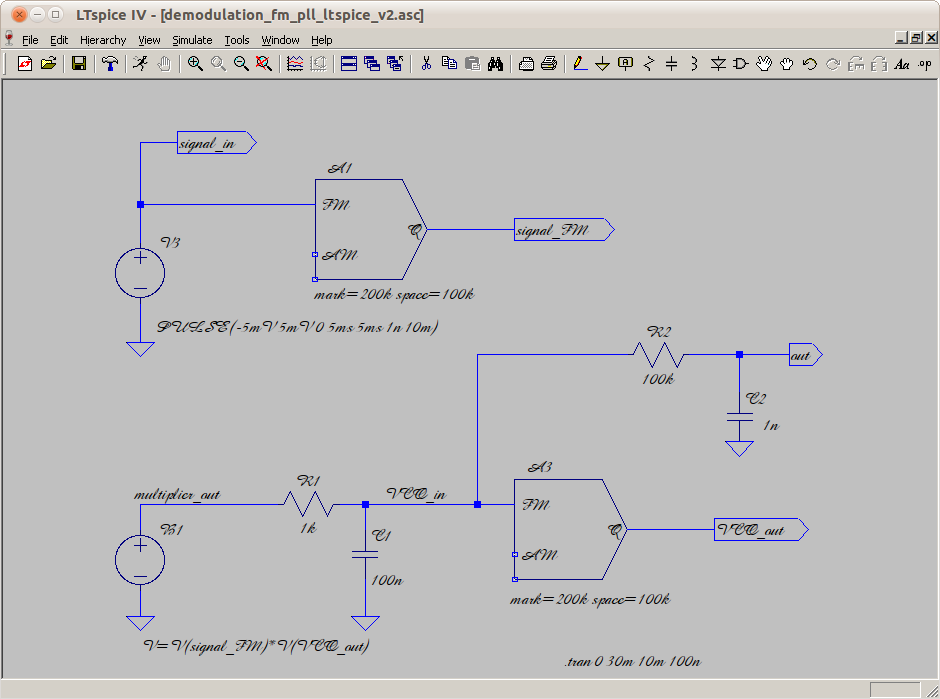Open Find with the binoculars icon

(495, 64)
